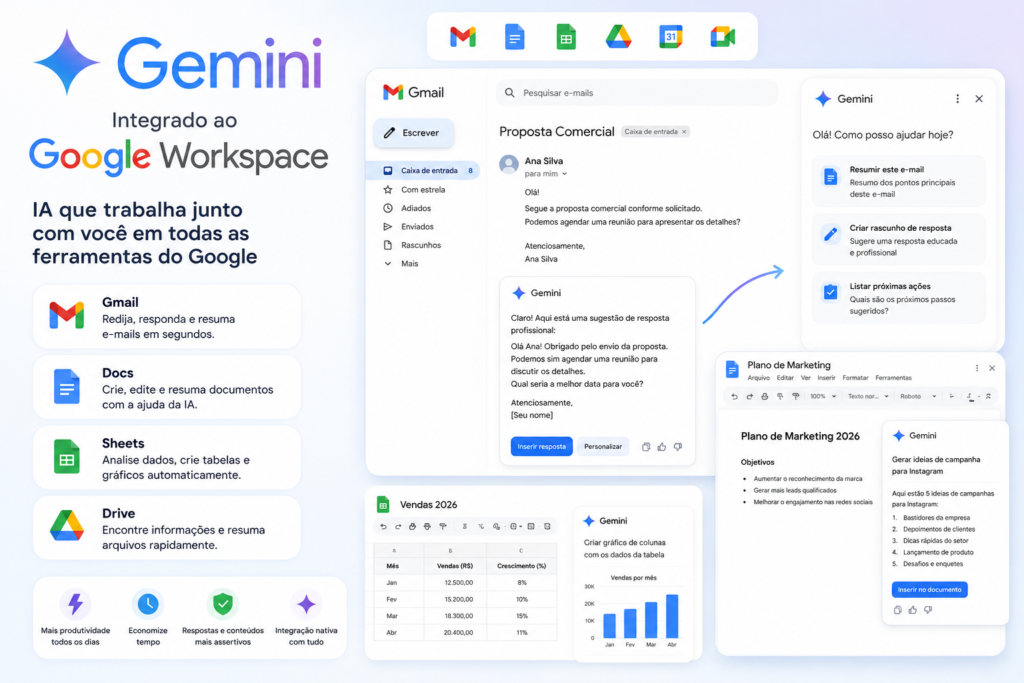Close the Gemini side panel in Gmail

(x=979, y=99)
